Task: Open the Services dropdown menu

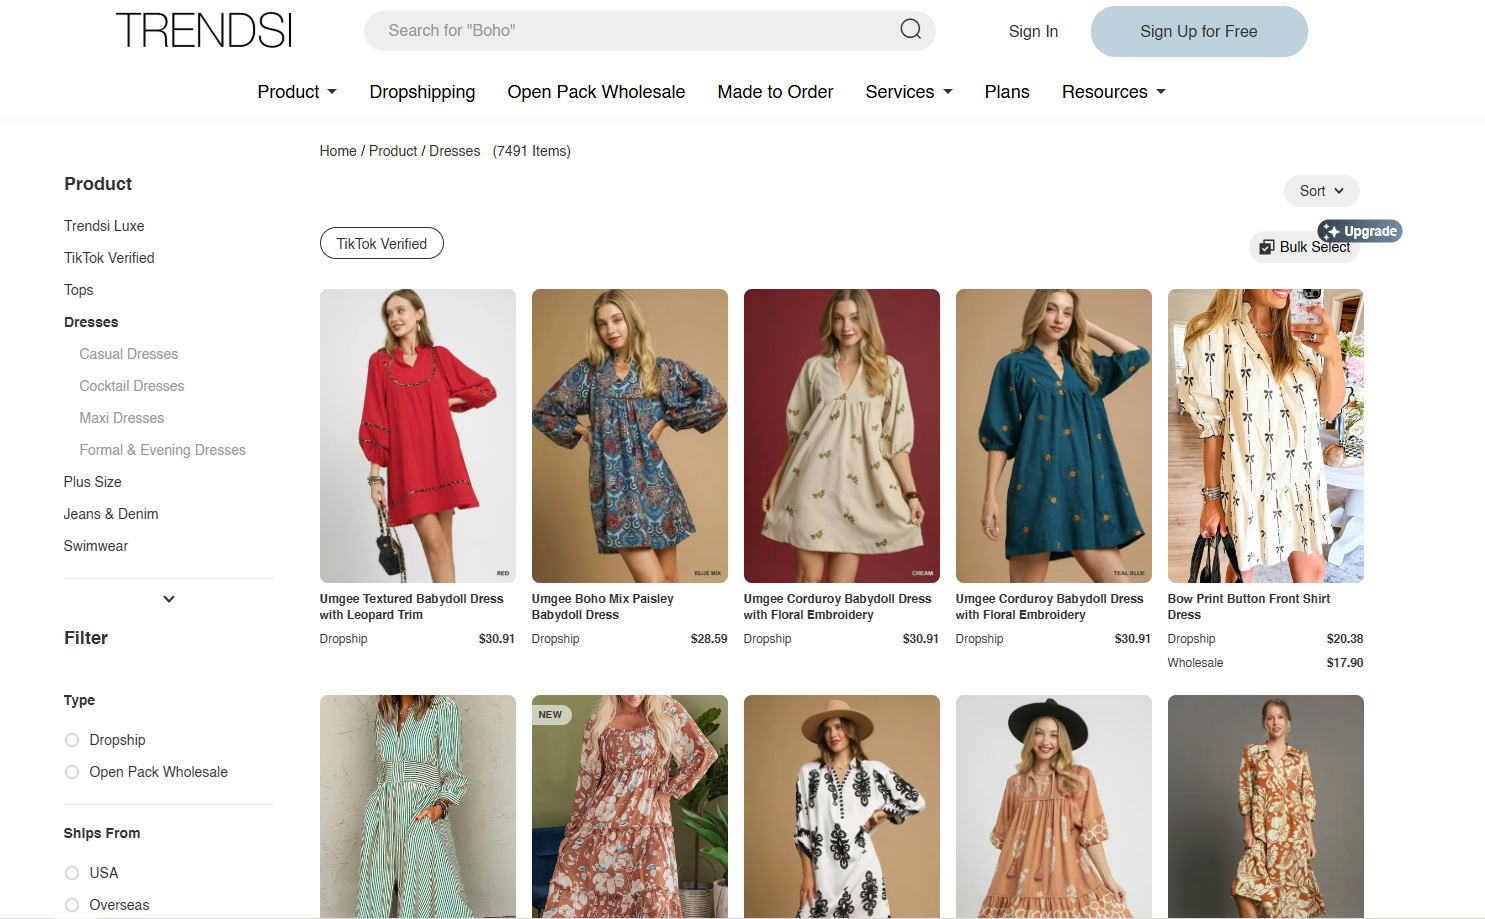Action: (x=908, y=92)
